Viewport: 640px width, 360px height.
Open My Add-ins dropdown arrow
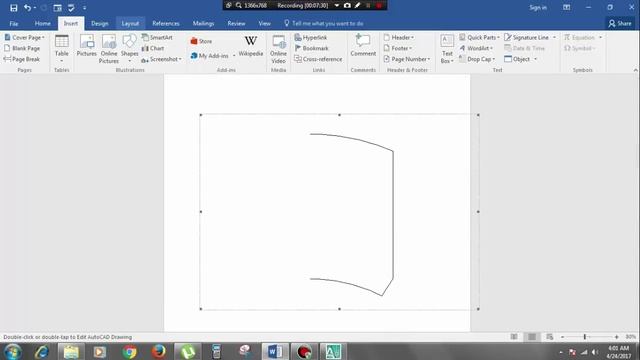coord(234,56)
